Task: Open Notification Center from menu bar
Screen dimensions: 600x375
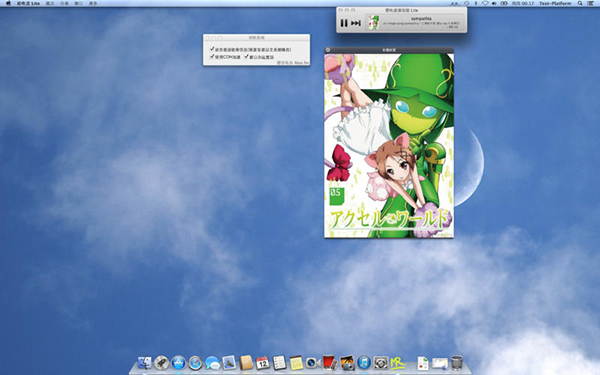Action: [591, 3]
